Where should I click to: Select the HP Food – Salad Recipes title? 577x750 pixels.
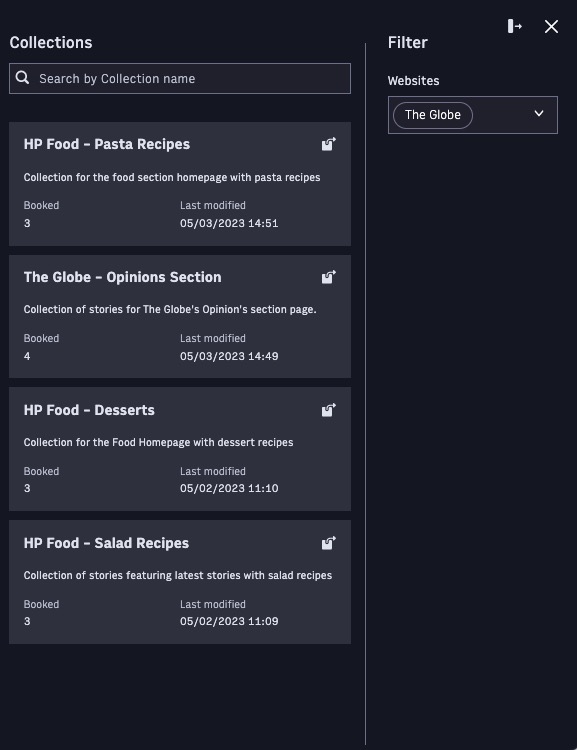[106, 543]
